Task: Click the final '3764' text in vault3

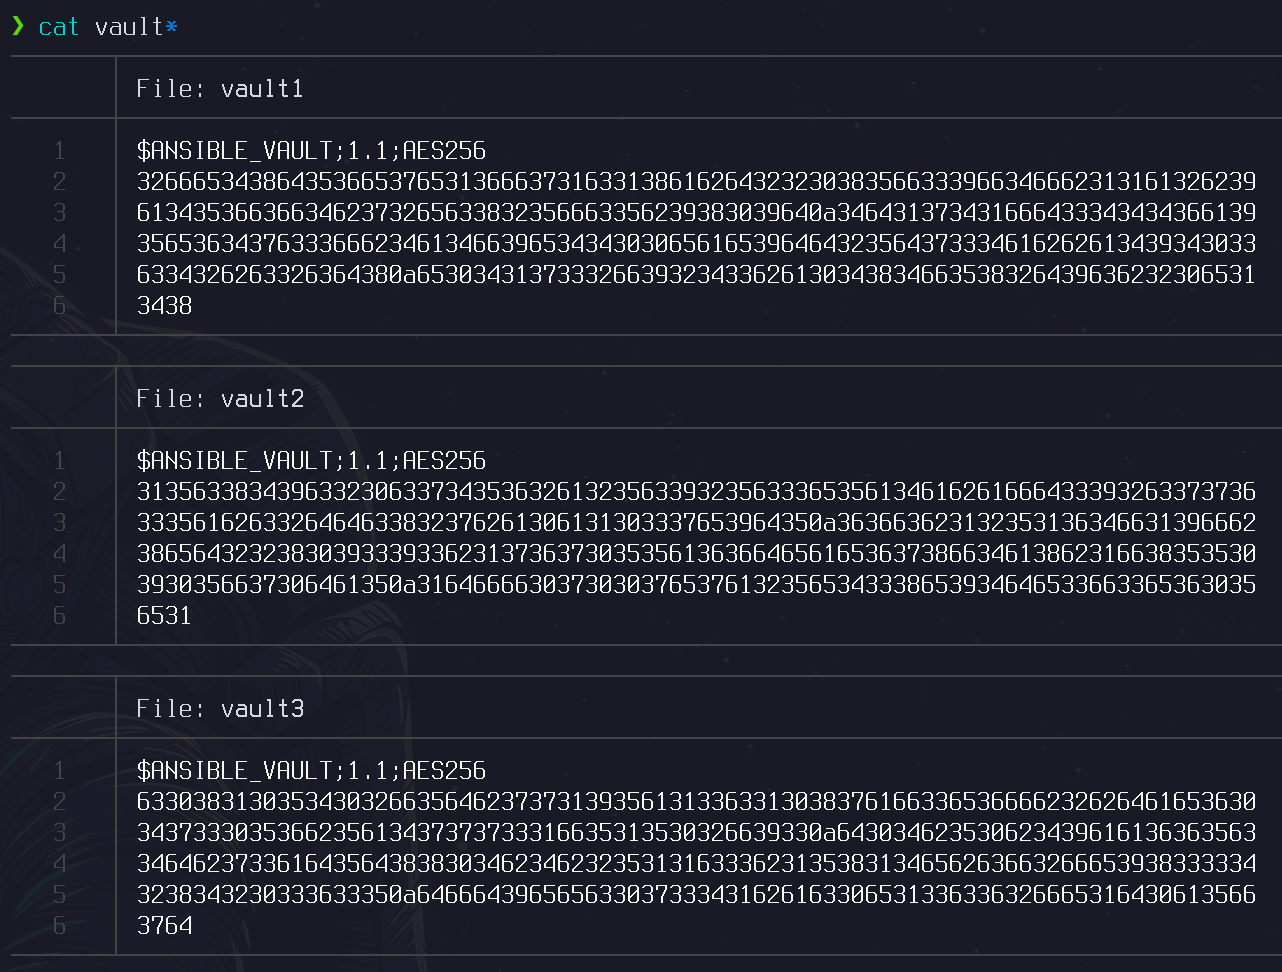Action: point(164,926)
